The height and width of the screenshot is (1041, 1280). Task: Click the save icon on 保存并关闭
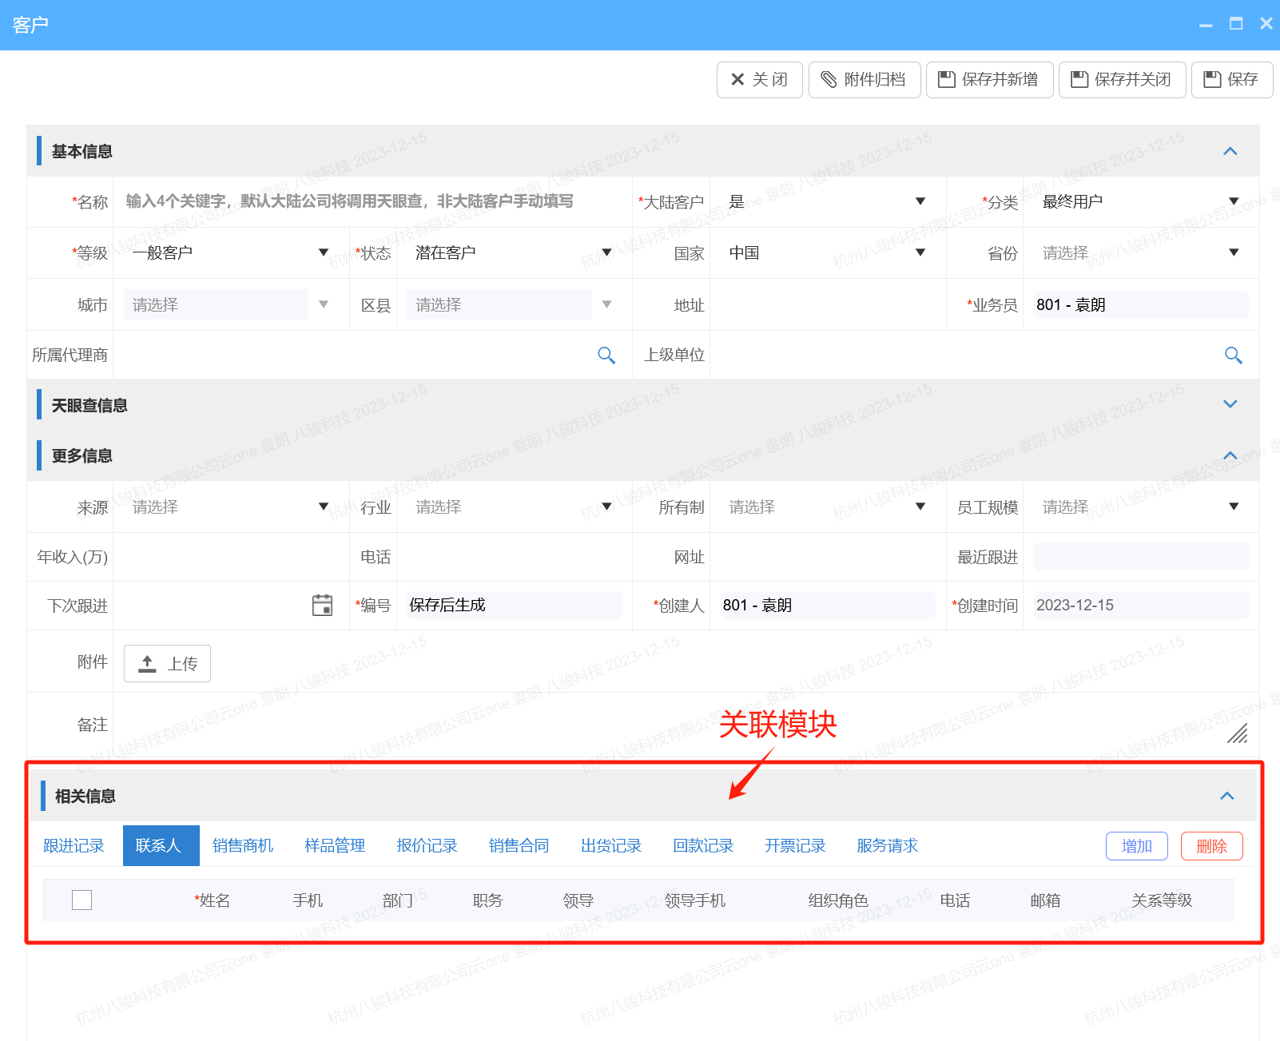point(1081,80)
